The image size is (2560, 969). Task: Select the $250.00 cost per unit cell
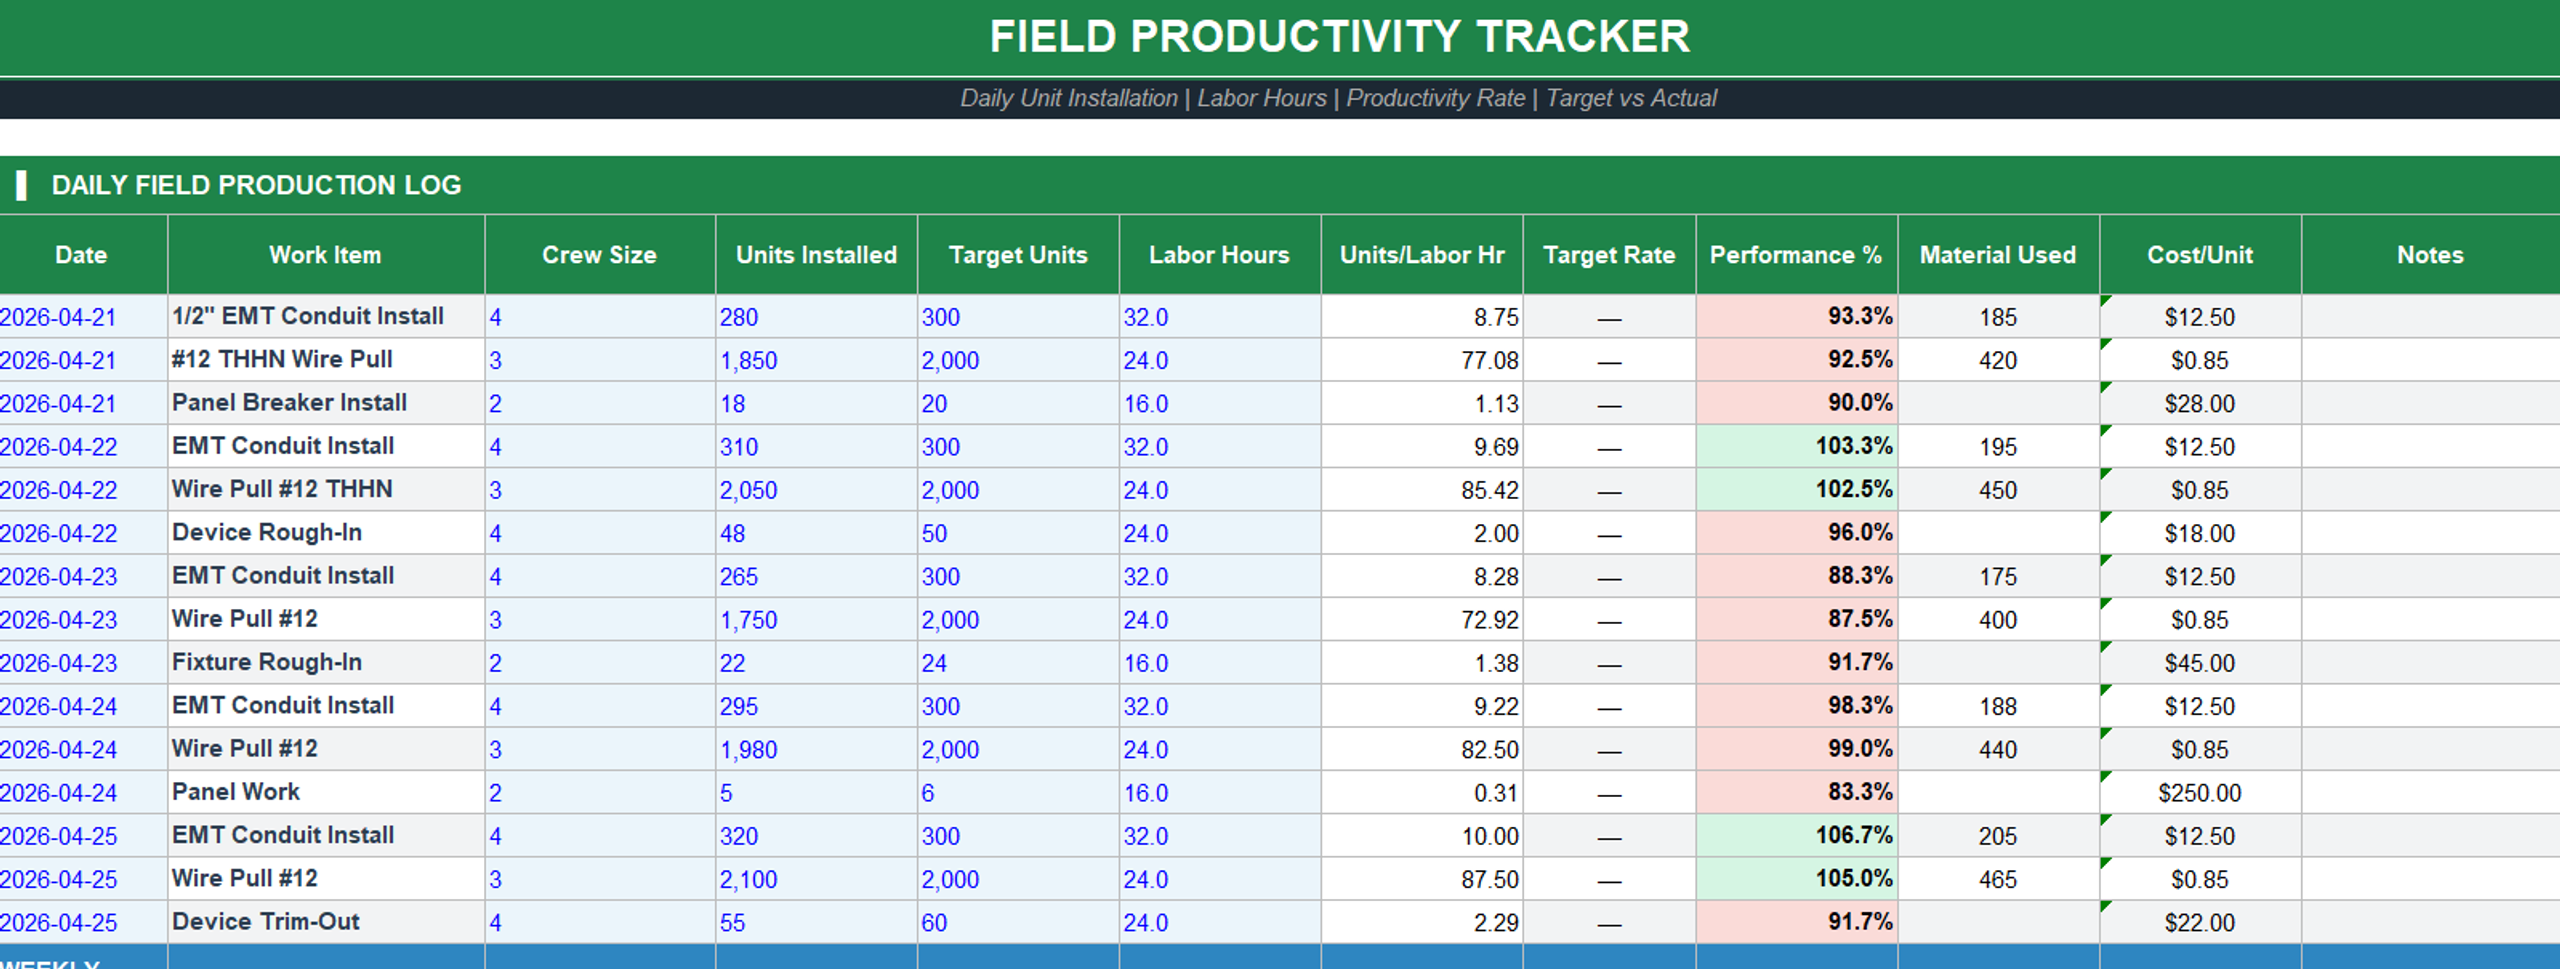(2200, 793)
